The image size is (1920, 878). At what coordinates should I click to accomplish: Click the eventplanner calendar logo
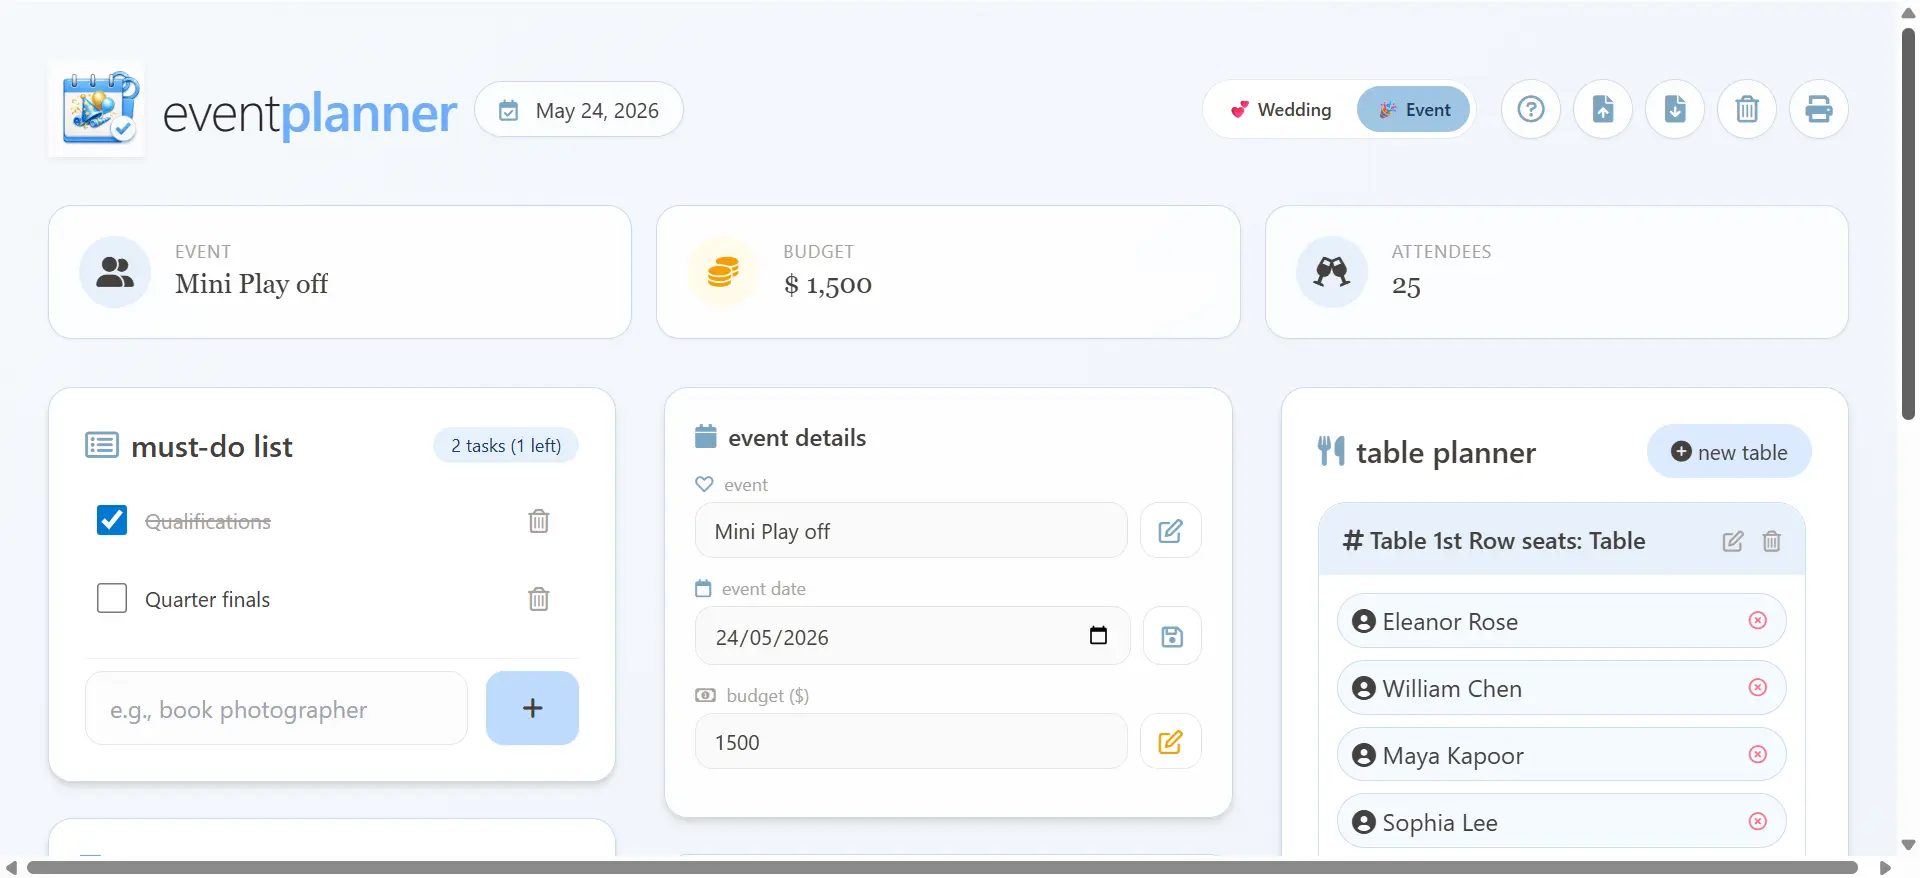(x=98, y=110)
